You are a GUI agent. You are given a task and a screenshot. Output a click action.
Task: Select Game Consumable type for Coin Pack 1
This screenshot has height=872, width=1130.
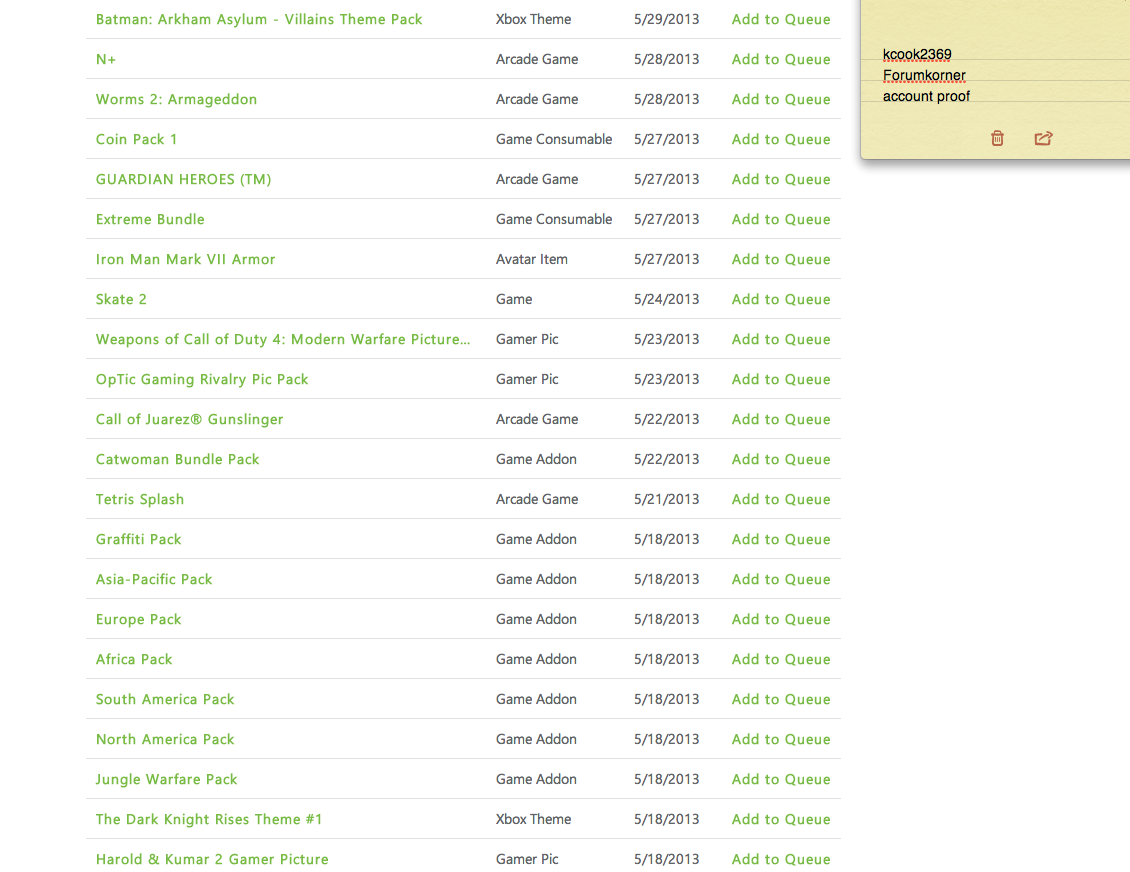[x=554, y=139]
